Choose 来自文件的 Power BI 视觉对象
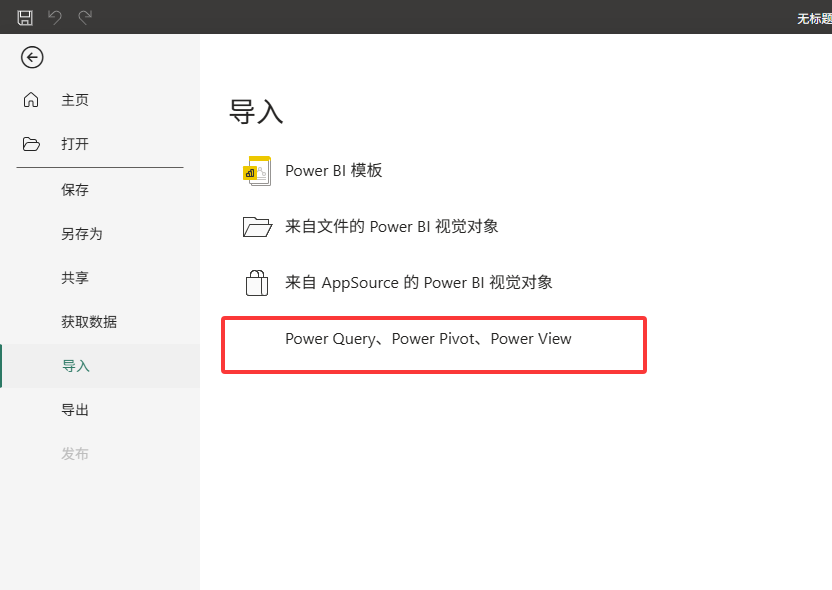832x590 pixels. click(x=392, y=227)
